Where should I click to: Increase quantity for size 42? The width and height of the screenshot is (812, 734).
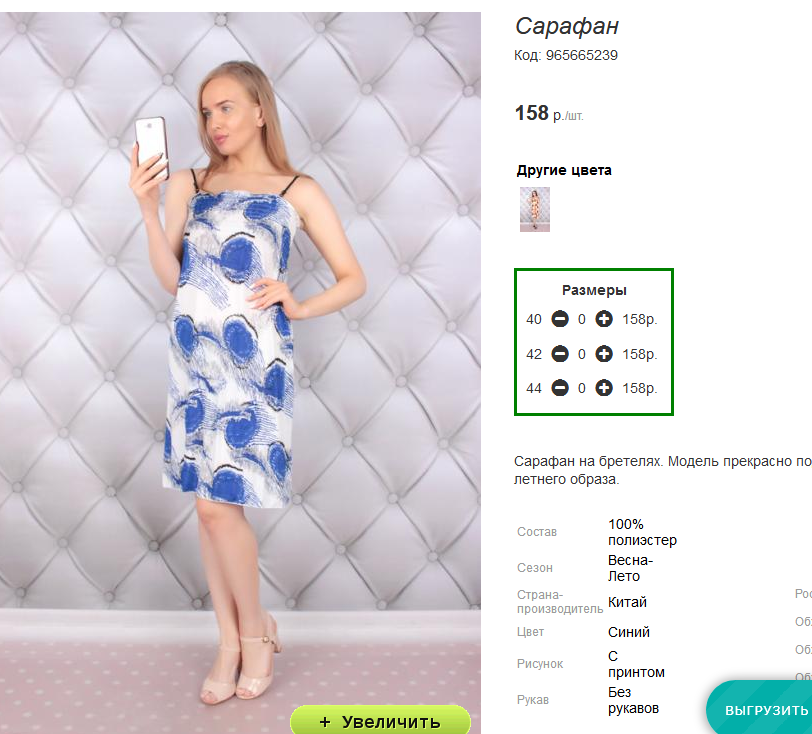tap(604, 354)
